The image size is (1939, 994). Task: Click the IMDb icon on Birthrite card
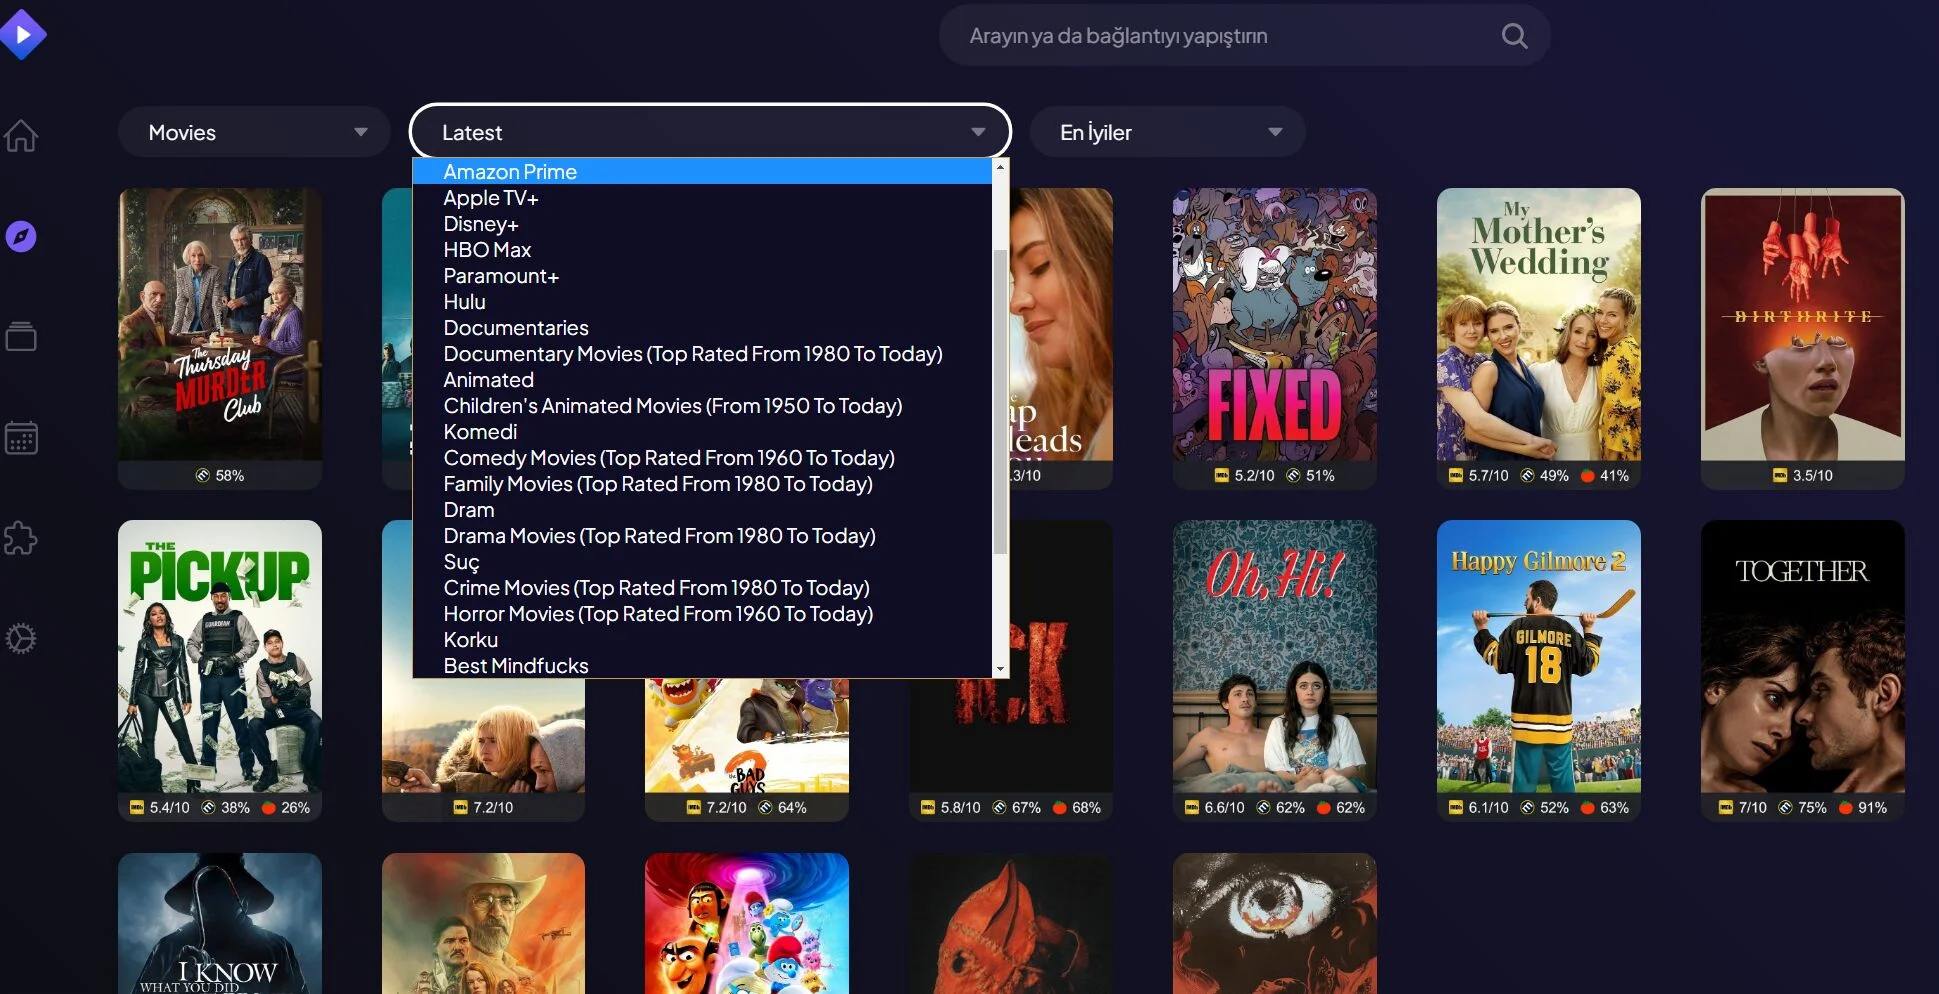1779,476
